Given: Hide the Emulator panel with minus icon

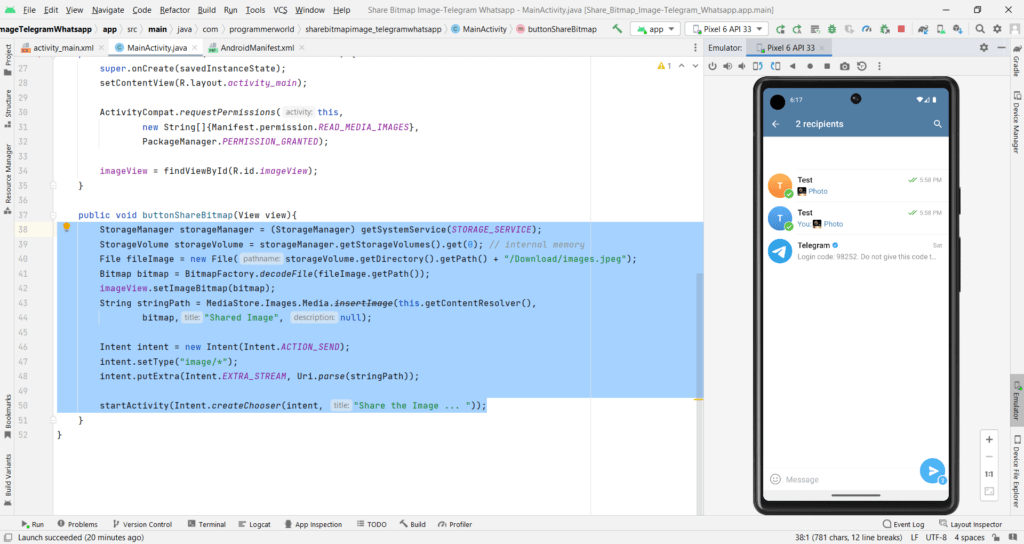Looking at the screenshot, I should point(1001,48).
